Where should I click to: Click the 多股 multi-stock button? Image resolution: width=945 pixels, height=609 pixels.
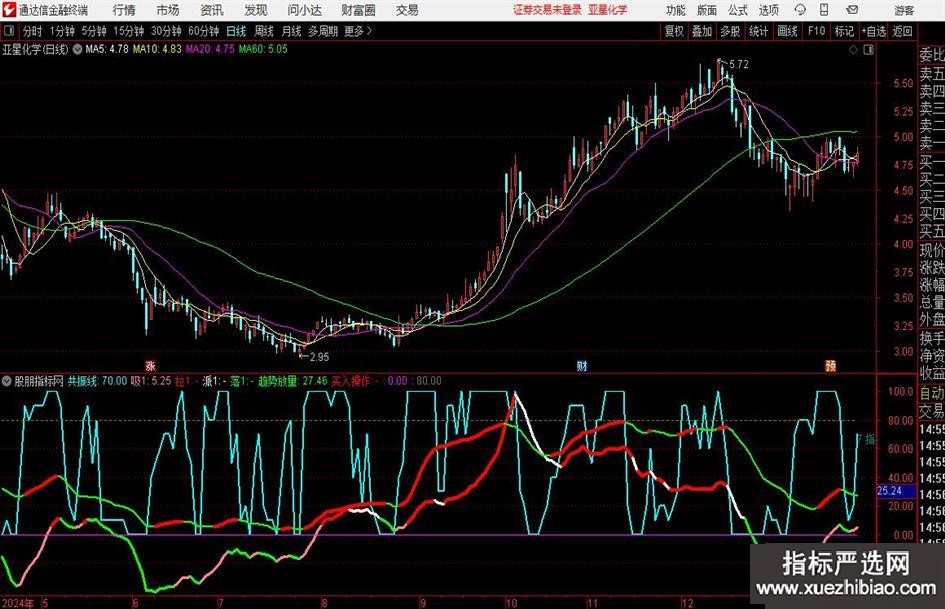(x=730, y=31)
